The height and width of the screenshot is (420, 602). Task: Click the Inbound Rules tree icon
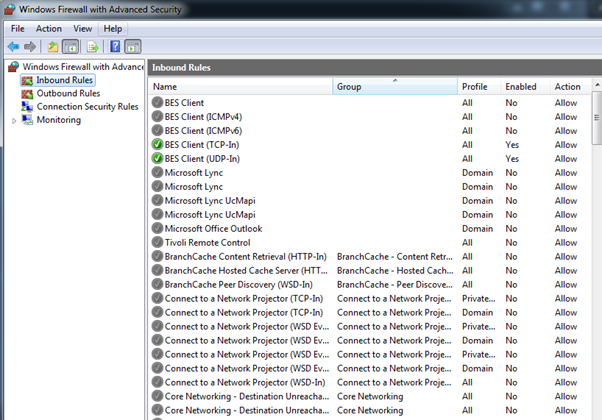[x=27, y=80]
